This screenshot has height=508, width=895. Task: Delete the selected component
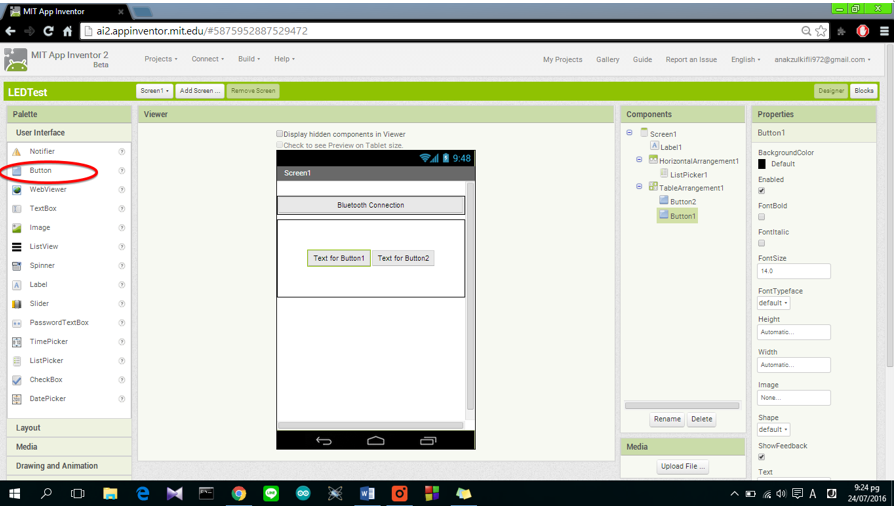(702, 419)
